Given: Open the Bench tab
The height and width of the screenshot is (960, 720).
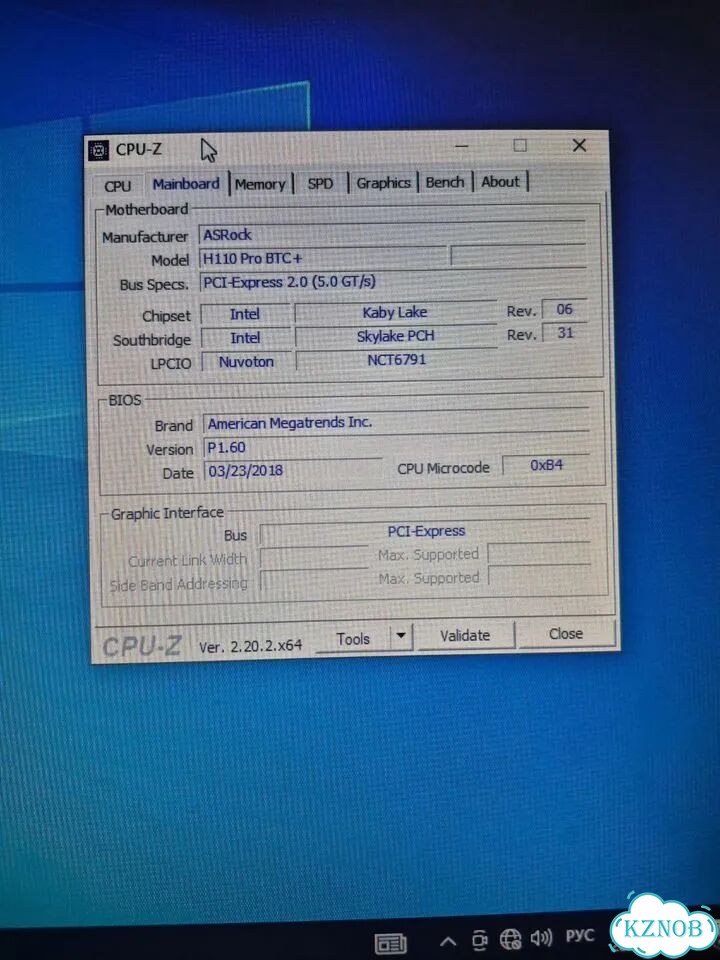Looking at the screenshot, I should point(444,182).
